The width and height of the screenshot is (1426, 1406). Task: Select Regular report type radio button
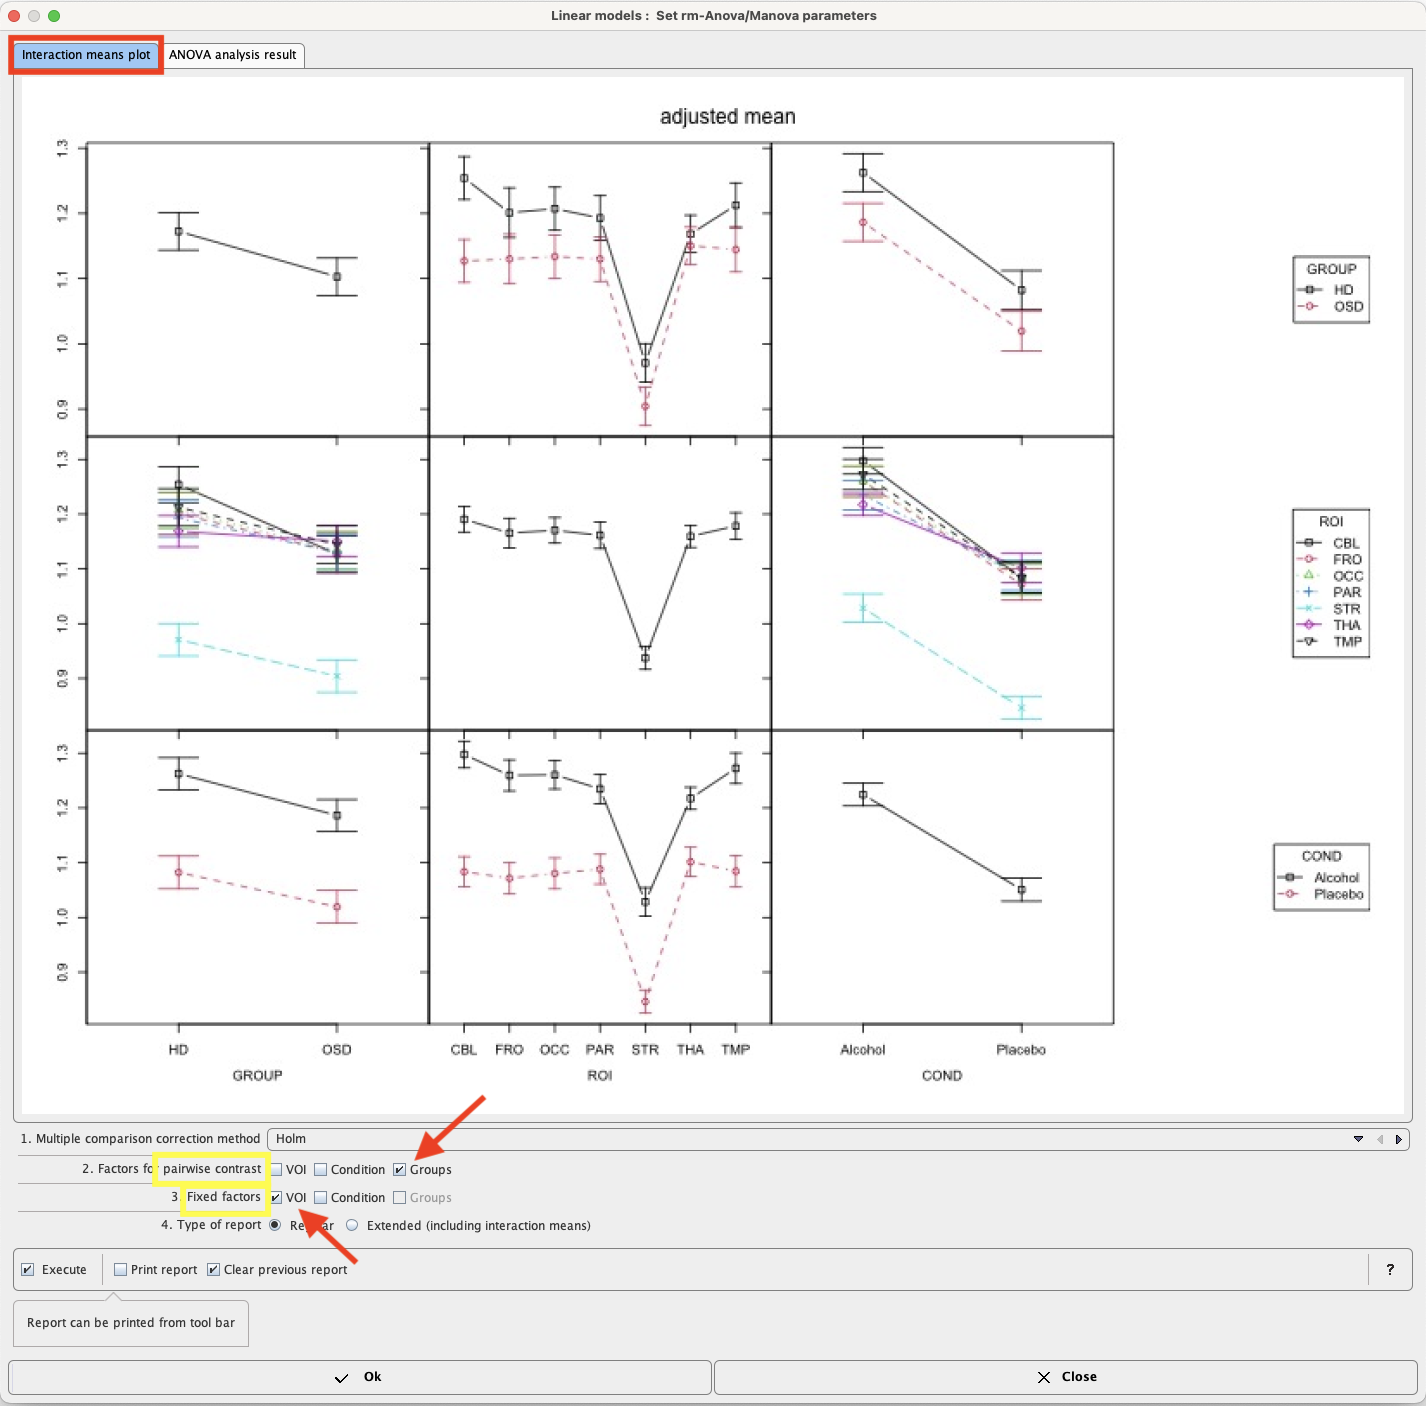275,1226
